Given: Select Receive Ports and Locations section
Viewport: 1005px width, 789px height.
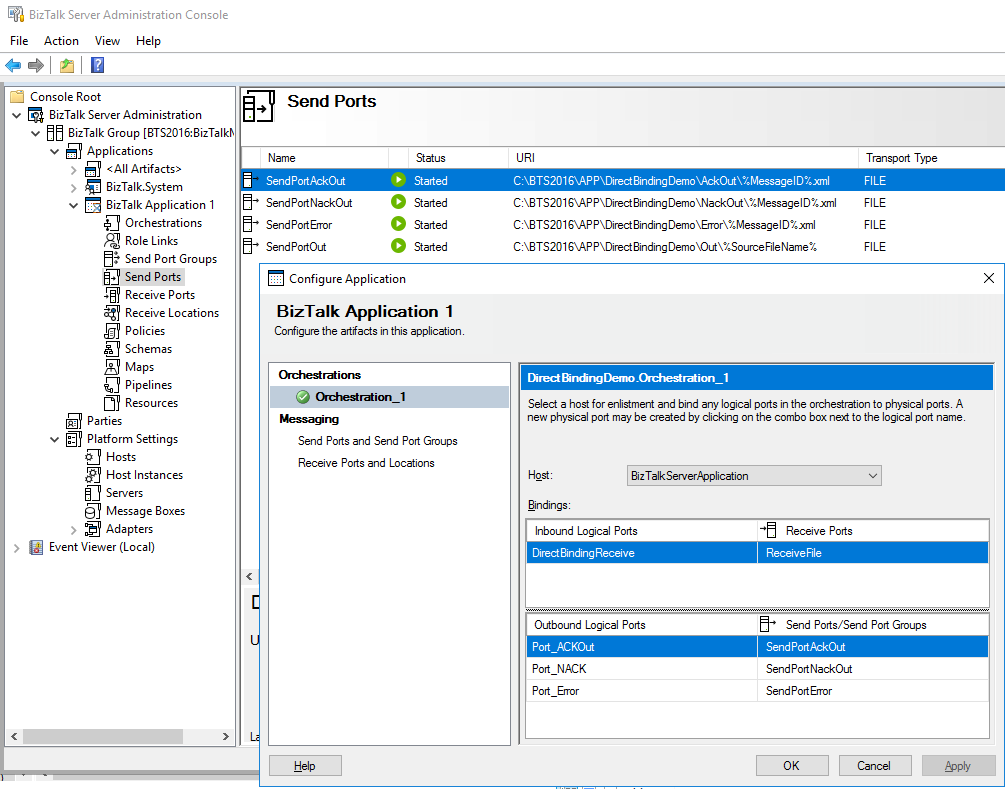Looking at the screenshot, I should coord(366,463).
